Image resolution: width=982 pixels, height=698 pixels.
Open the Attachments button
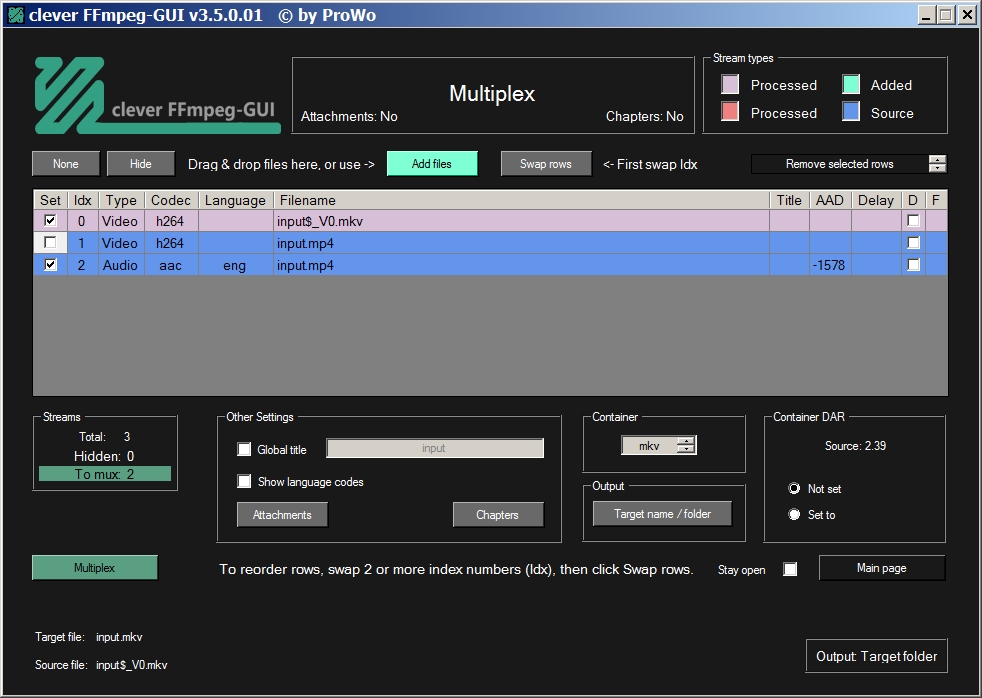click(x=282, y=515)
